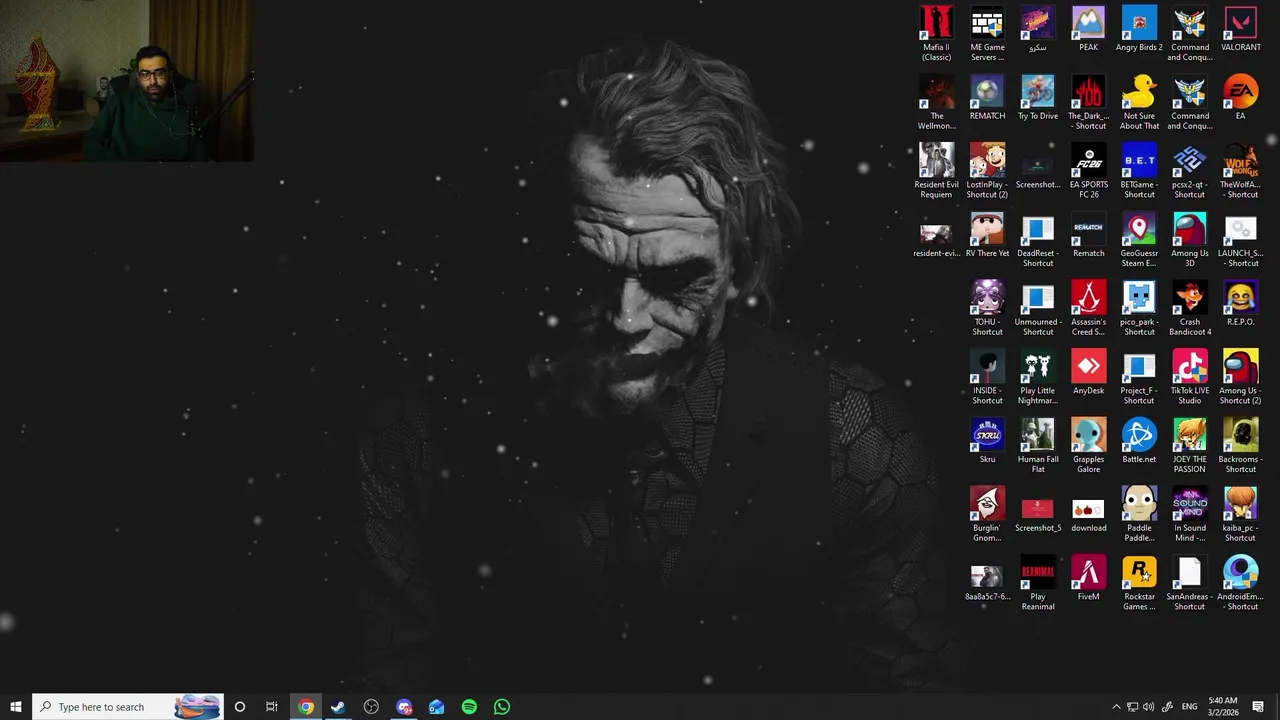The height and width of the screenshot is (720, 1280).
Task: Launch the Paddle Paddle desktop icon
Action: click(1139, 514)
